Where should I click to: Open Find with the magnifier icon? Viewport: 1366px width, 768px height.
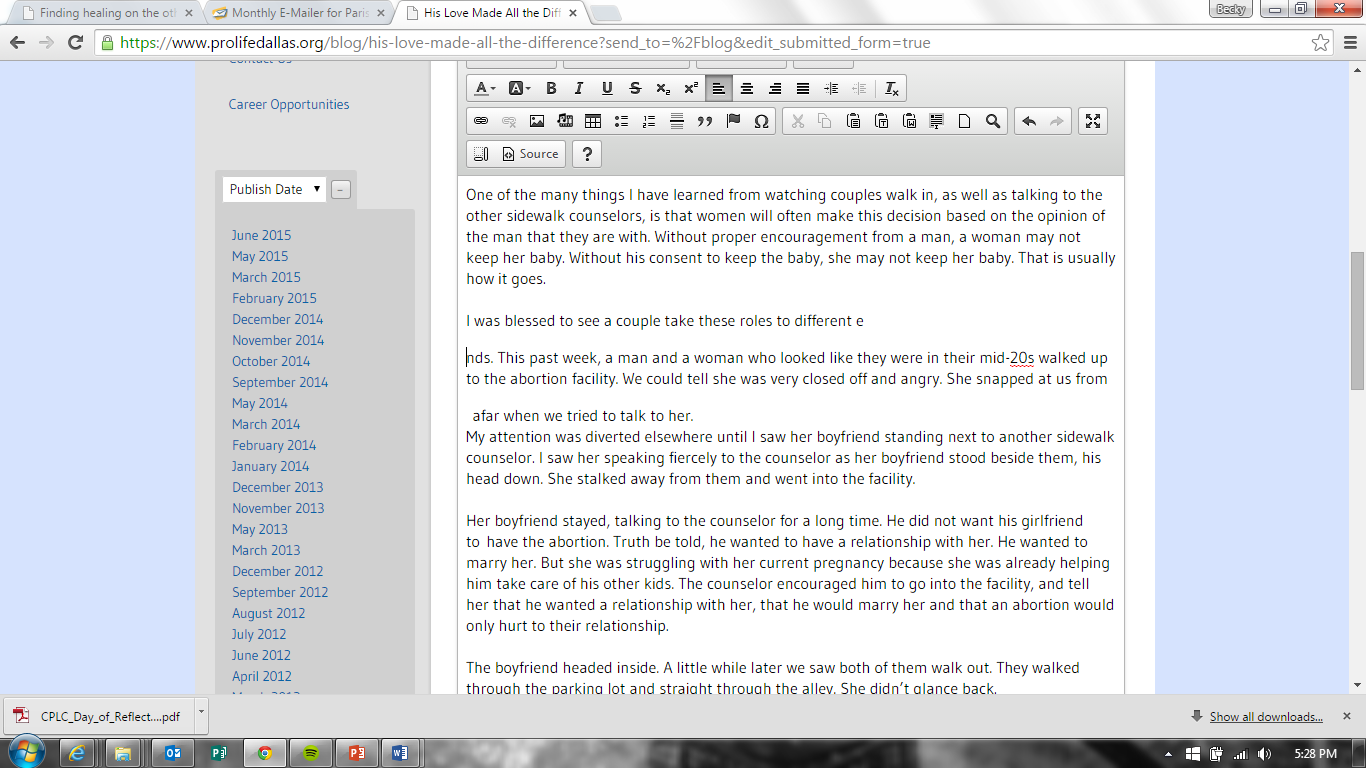[x=993, y=121]
